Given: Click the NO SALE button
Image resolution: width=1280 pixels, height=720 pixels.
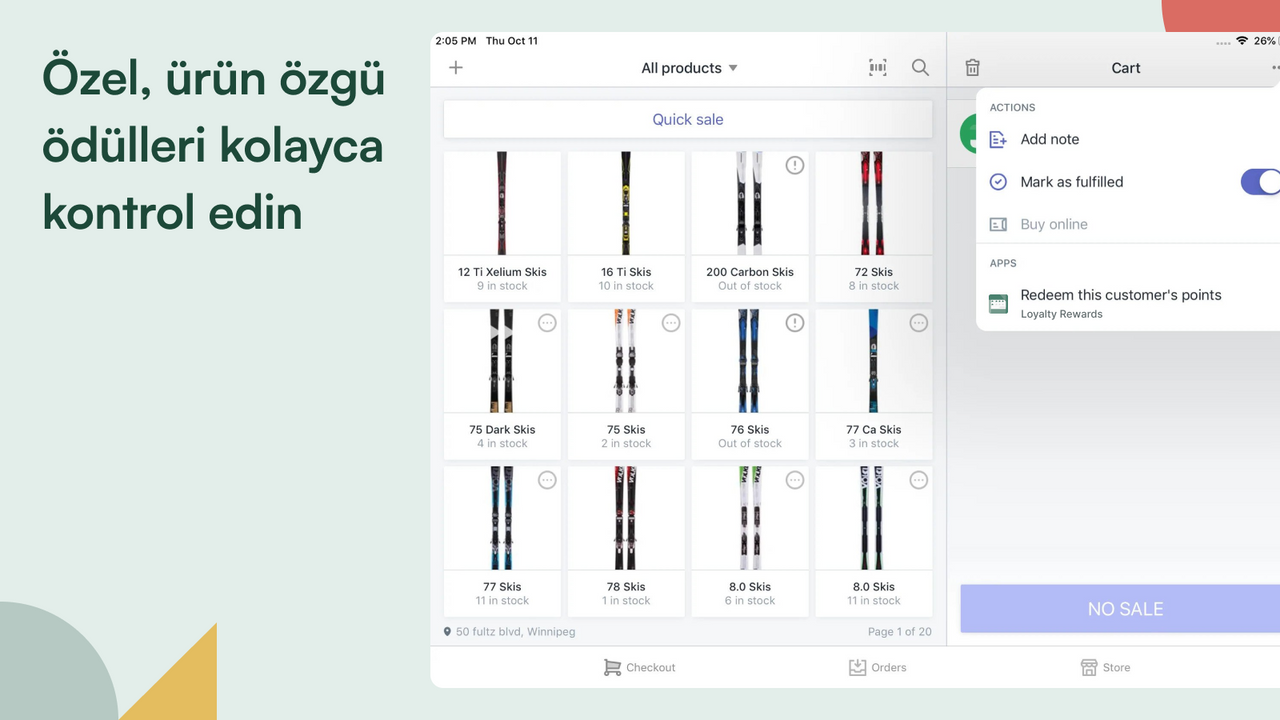Looking at the screenshot, I should tap(1120, 609).
